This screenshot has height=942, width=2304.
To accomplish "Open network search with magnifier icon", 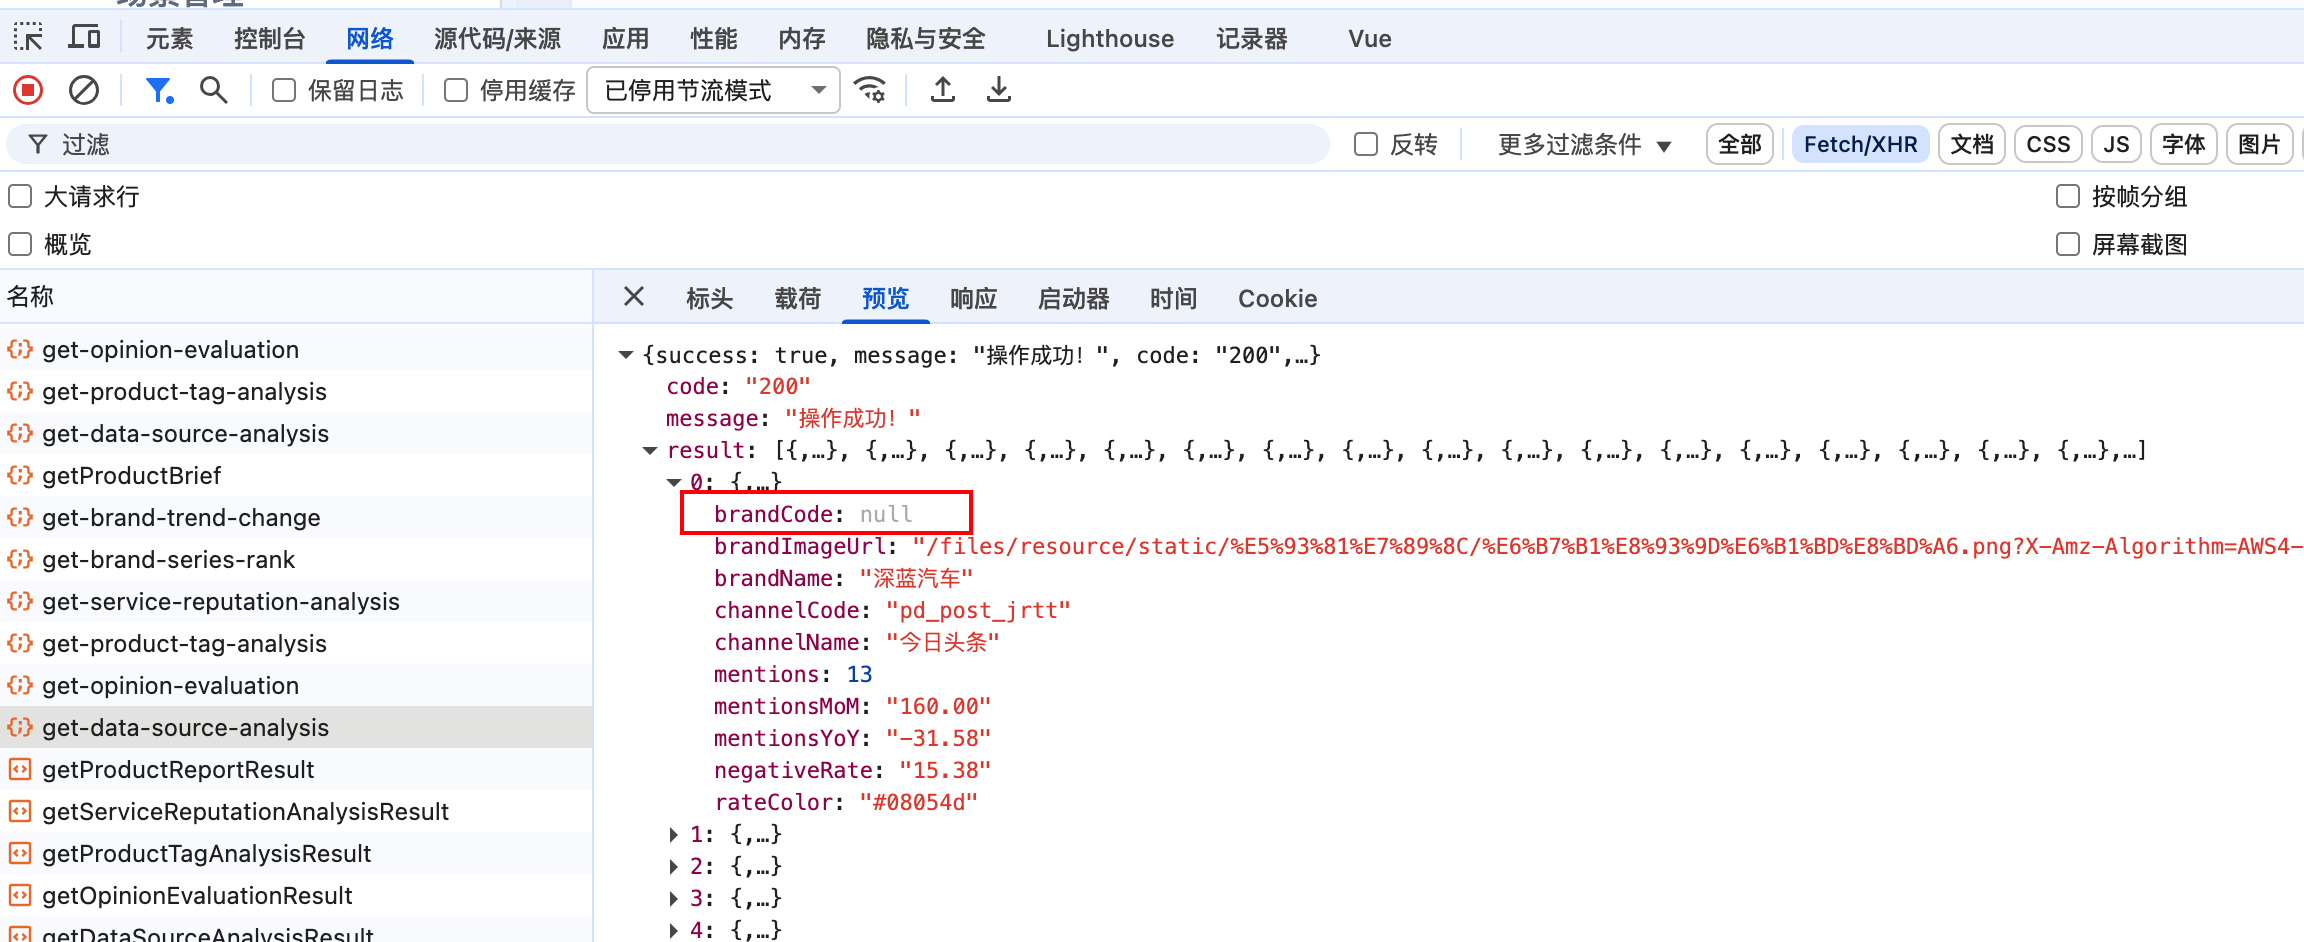I will (213, 91).
